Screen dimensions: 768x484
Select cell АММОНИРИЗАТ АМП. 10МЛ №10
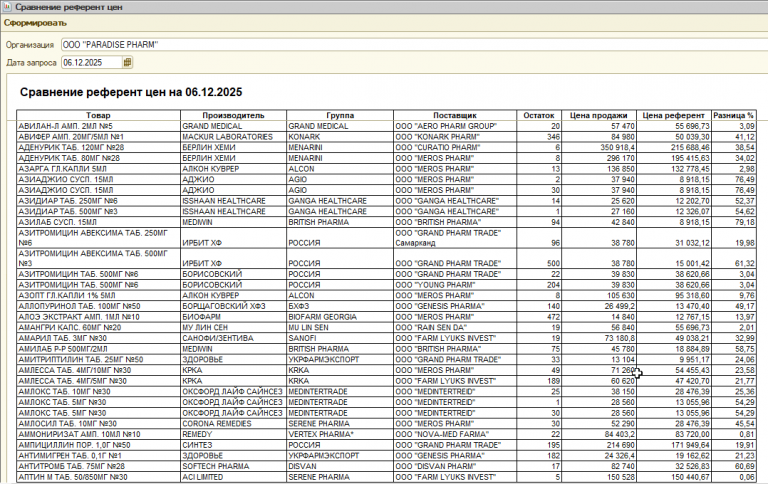(98, 435)
